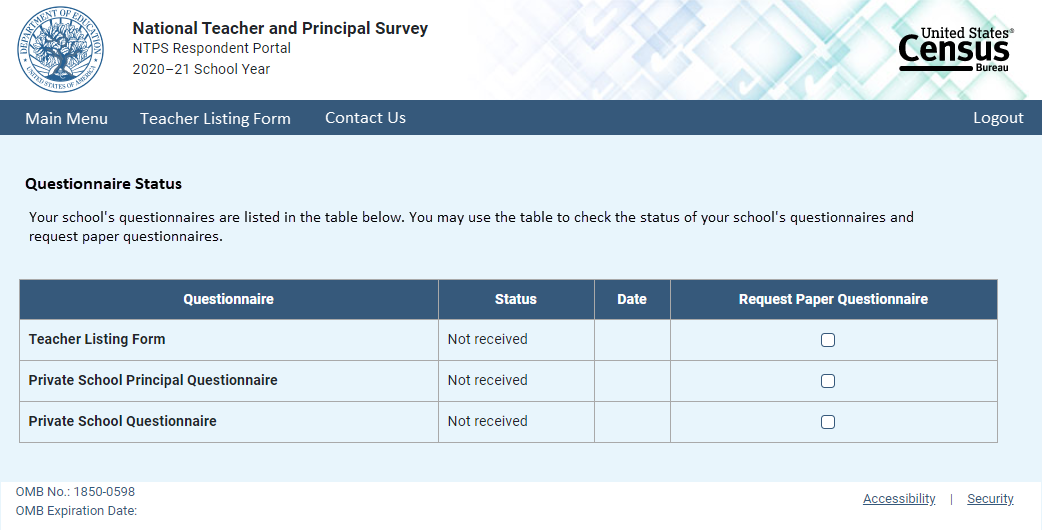Image resolution: width=1042 pixels, height=530 pixels.
Task: Click the National Teacher and Principal Survey title
Action: tap(280, 28)
